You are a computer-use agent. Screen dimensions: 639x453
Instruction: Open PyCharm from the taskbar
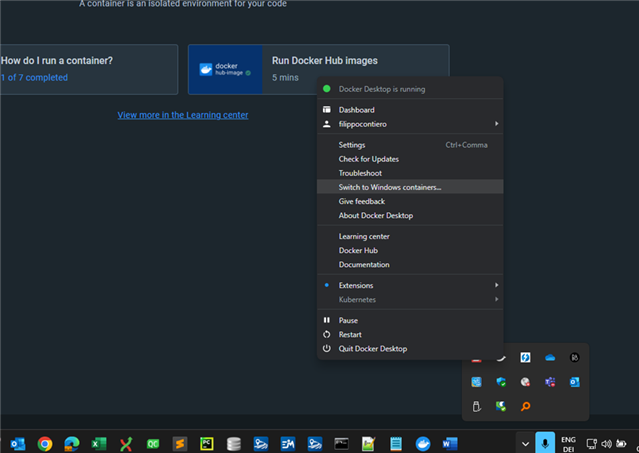point(207,444)
